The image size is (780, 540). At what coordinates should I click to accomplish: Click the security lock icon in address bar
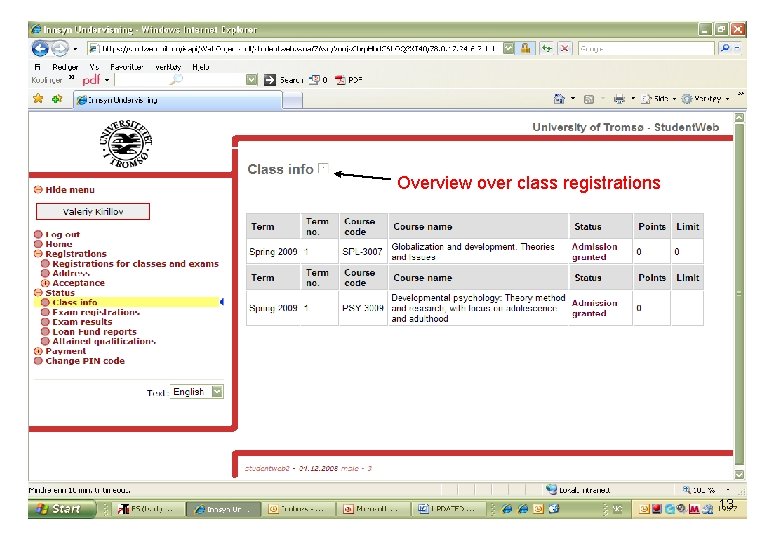(525, 48)
